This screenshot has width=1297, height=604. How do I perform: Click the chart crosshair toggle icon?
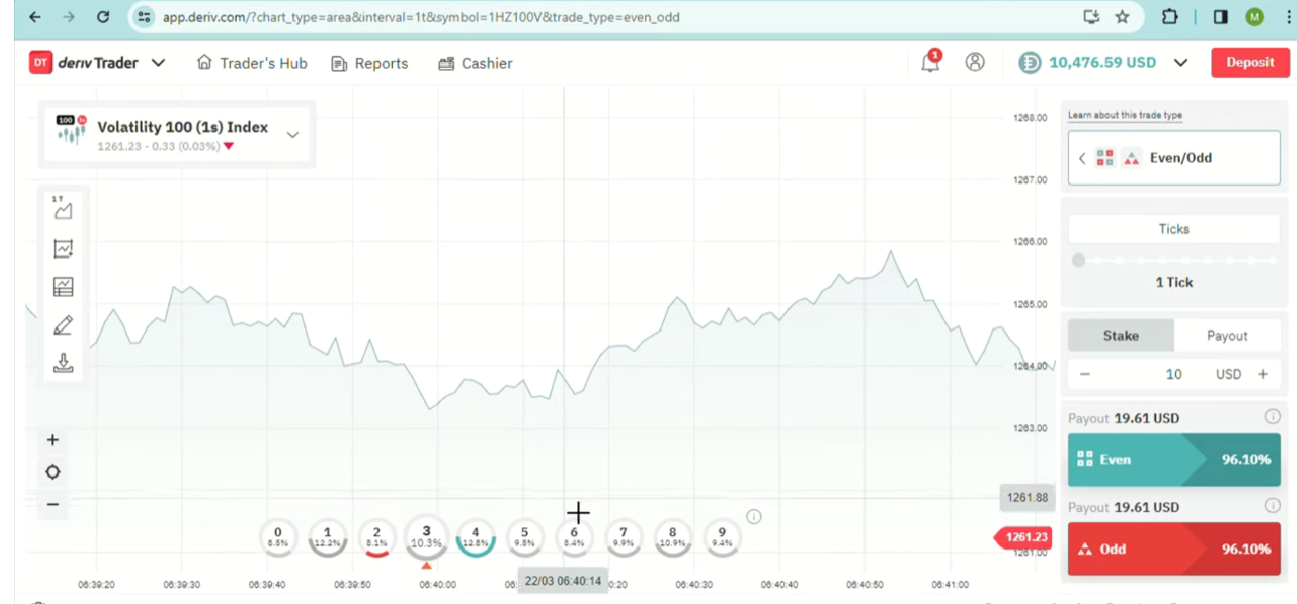(53, 472)
